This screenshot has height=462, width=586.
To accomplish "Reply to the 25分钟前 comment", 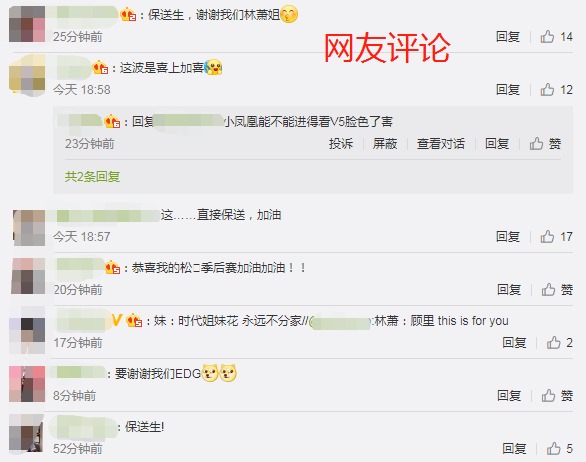I will (508, 37).
